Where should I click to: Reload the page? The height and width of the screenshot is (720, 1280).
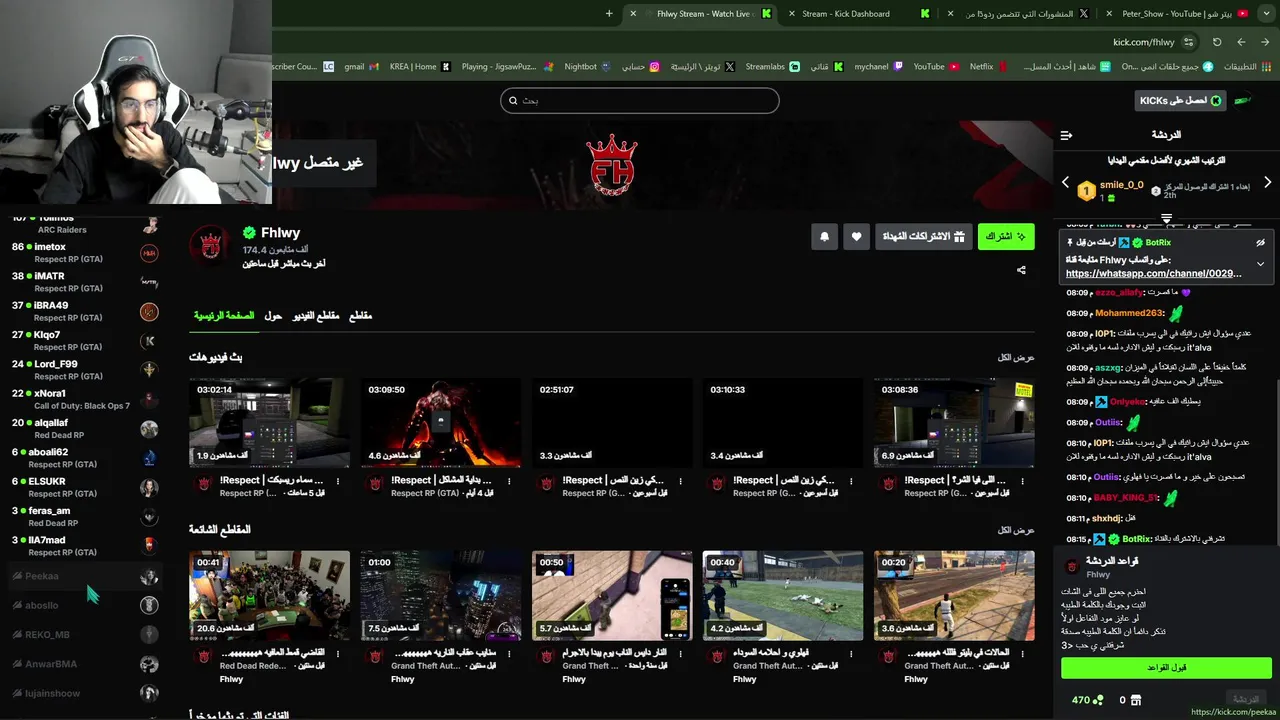(x=1217, y=42)
